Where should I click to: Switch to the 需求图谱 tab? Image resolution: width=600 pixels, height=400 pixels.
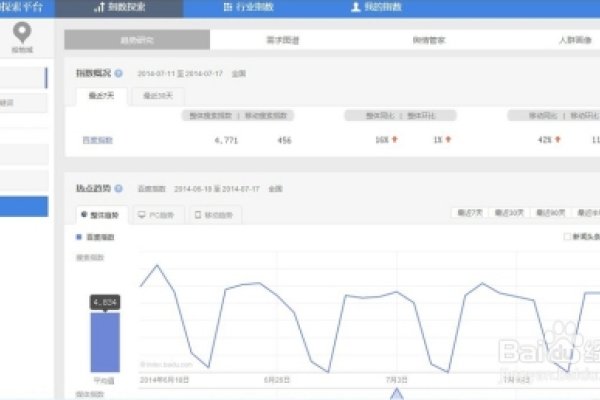pyautogui.click(x=283, y=40)
